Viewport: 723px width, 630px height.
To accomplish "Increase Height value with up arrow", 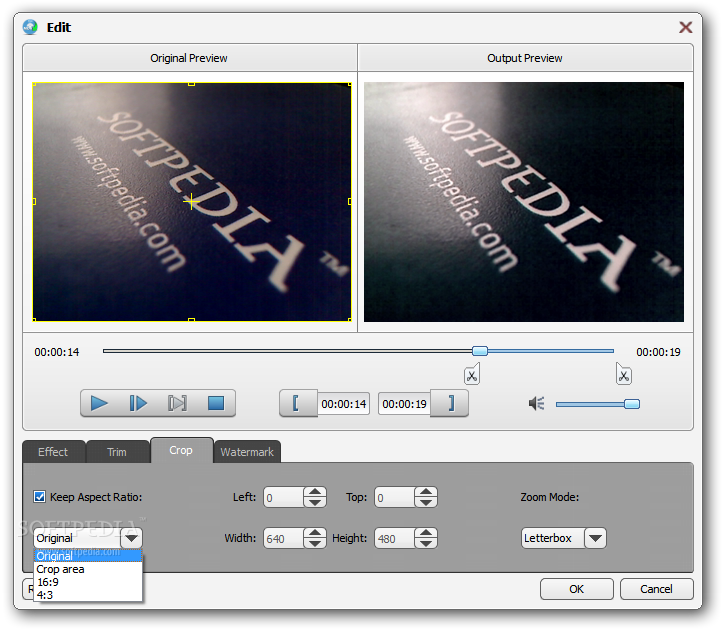I will 426,533.
